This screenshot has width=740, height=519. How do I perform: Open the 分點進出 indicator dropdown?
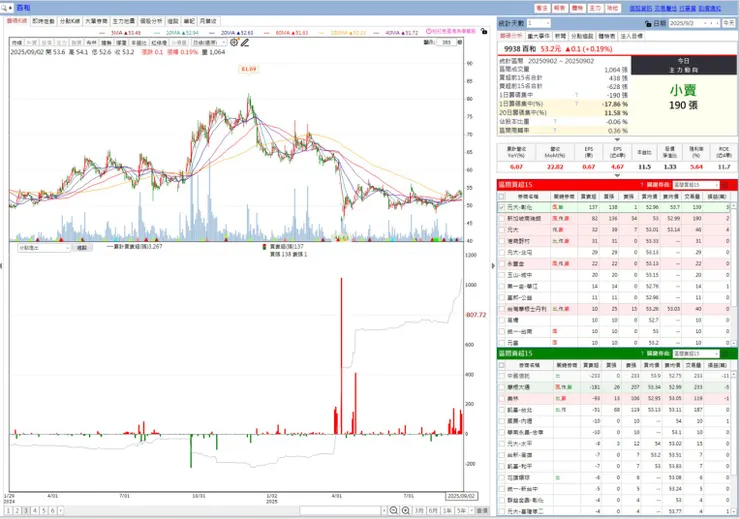click(x=44, y=248)
